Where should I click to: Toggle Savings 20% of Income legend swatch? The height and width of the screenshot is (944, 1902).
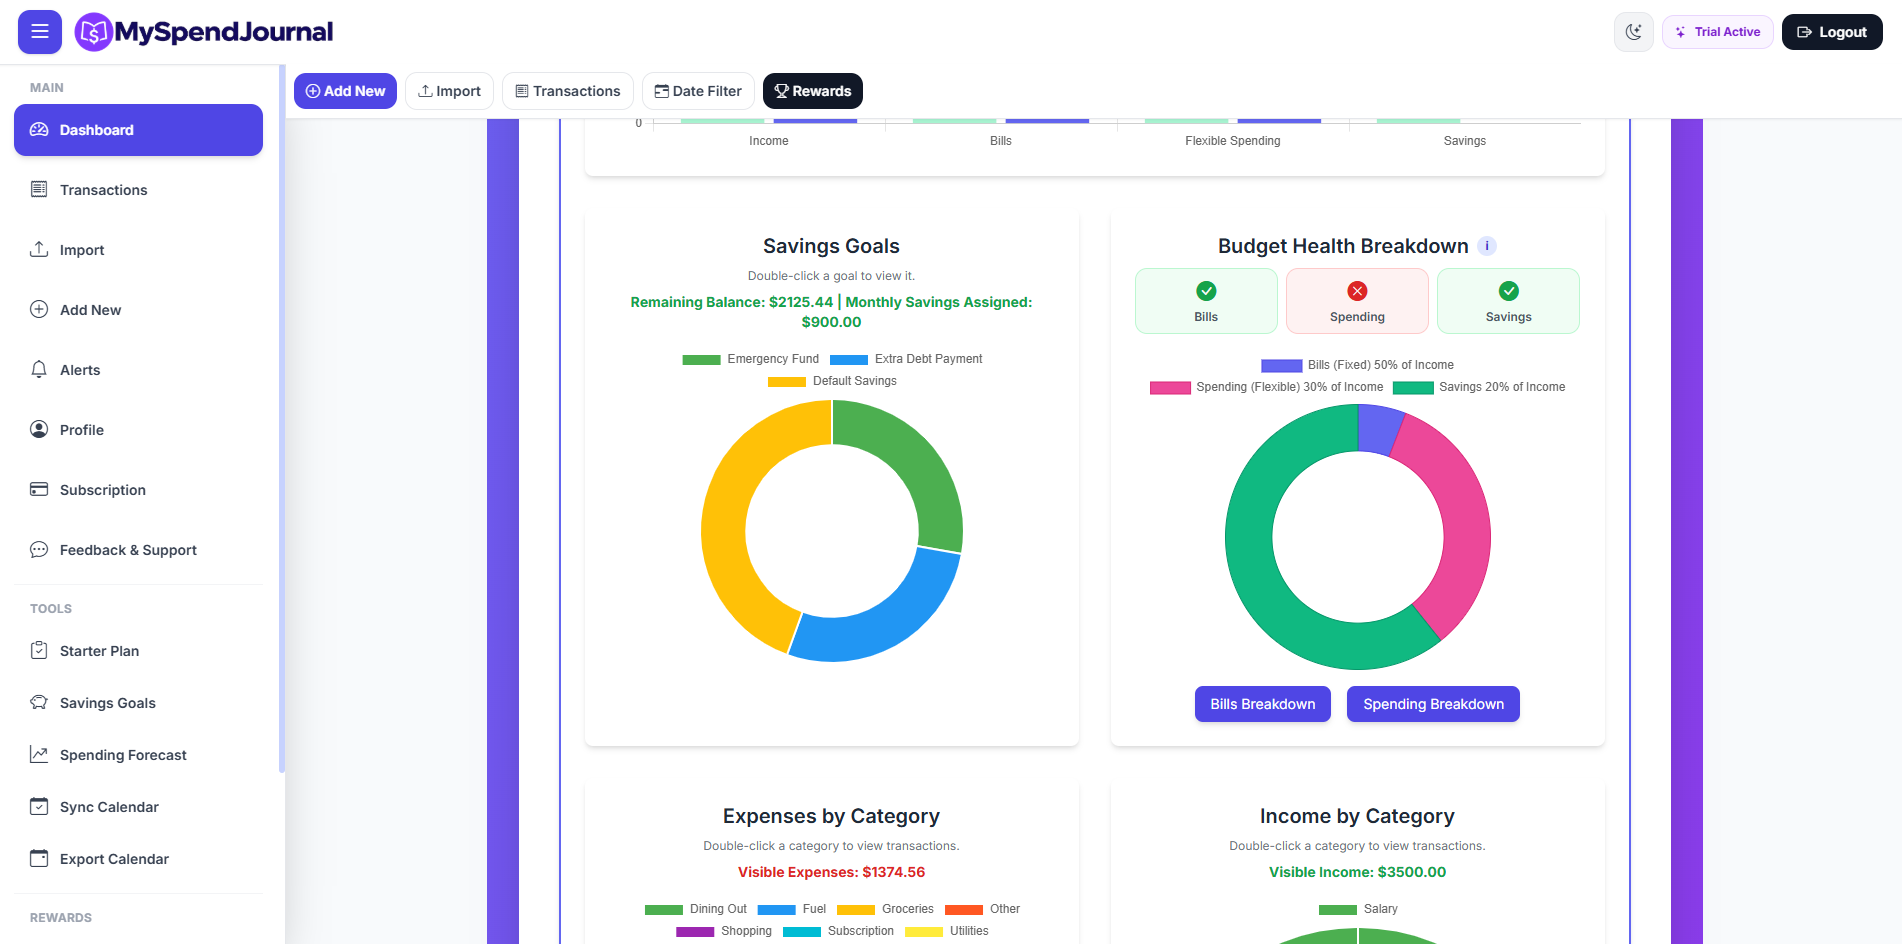[x=1413, y=388]
